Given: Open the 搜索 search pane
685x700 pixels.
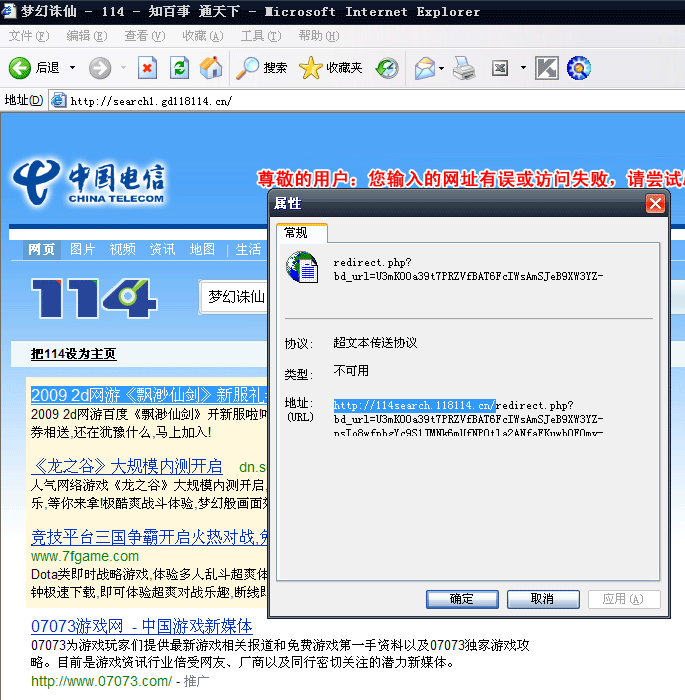Looking at the screenshot, I should (x=261, y=68).
